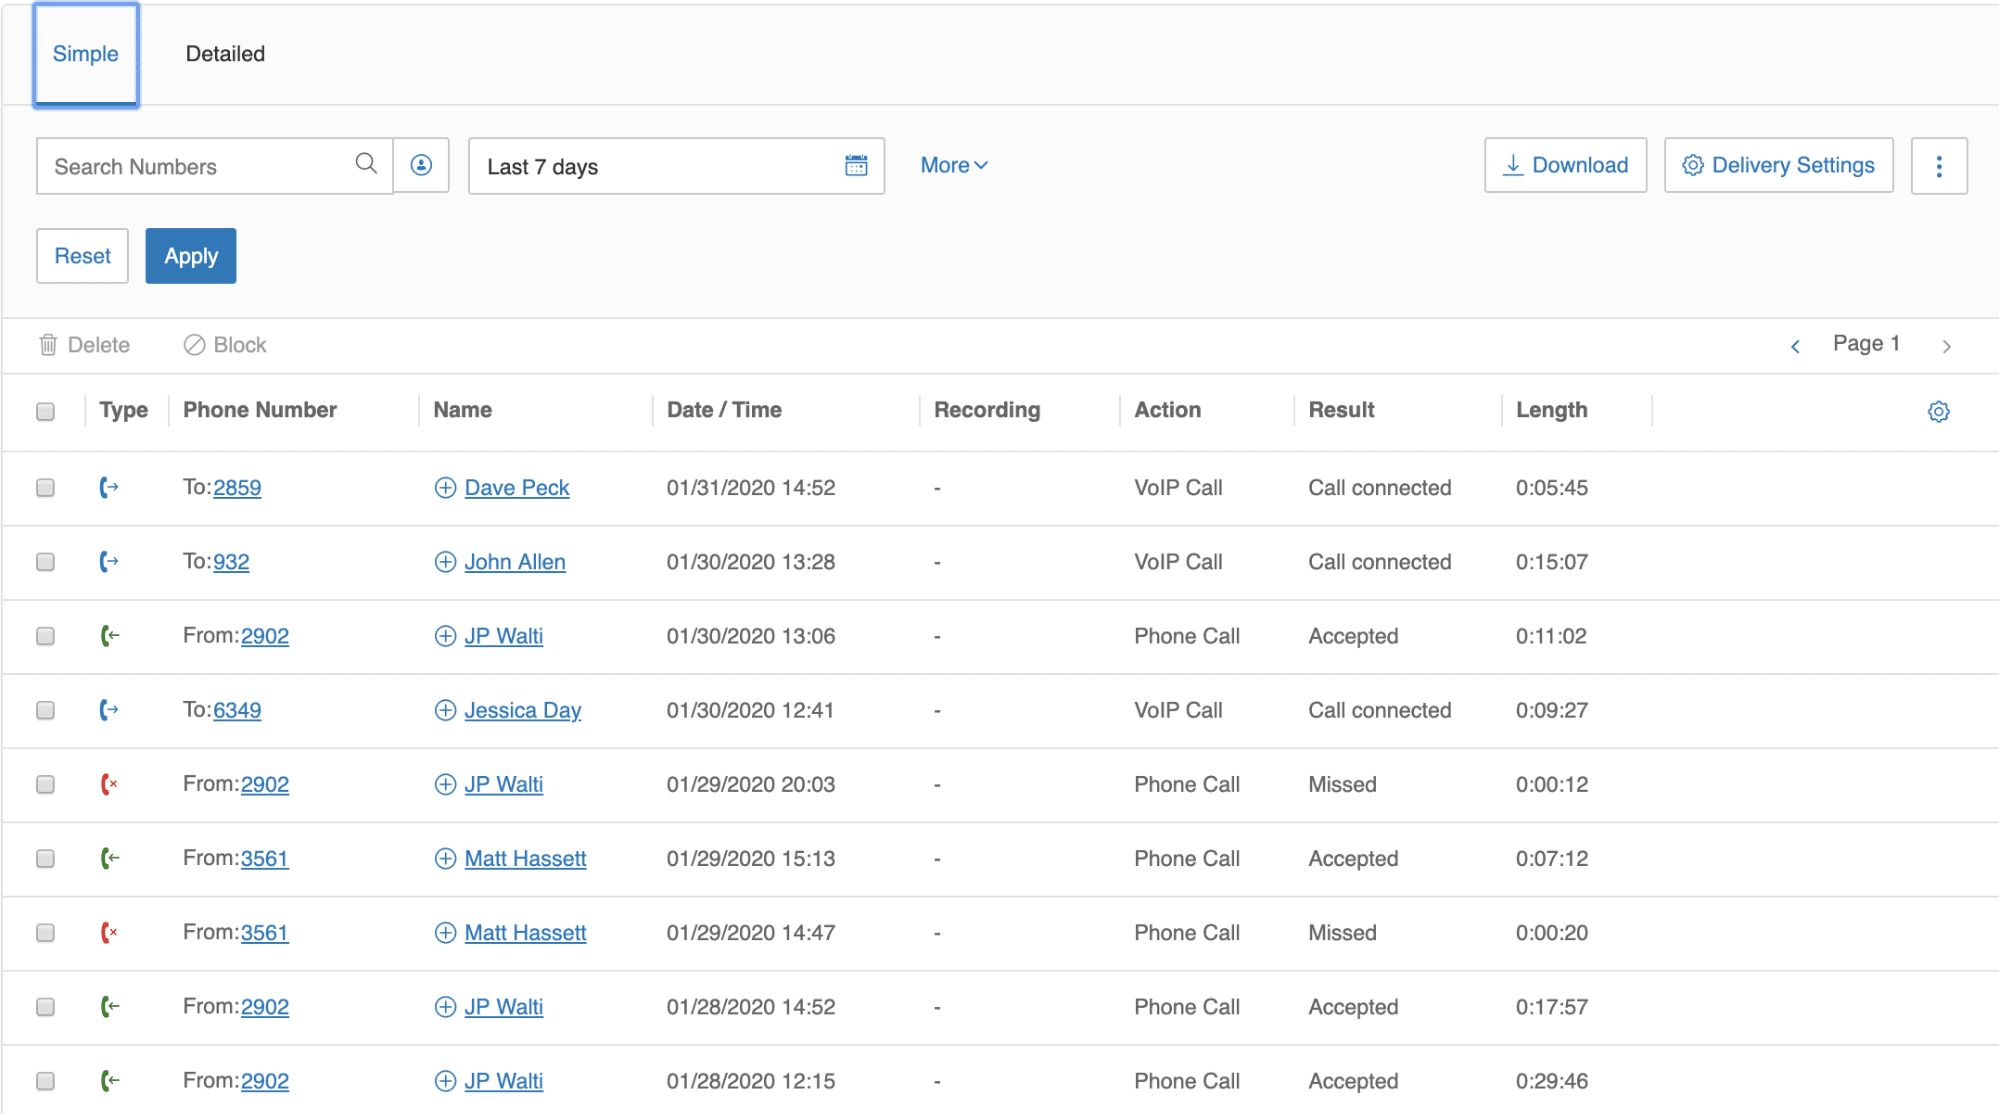The height and width of the screenshot is (1115, 1999).
Task: Click the contact picker icon beside search
Action: pos(421,165)
